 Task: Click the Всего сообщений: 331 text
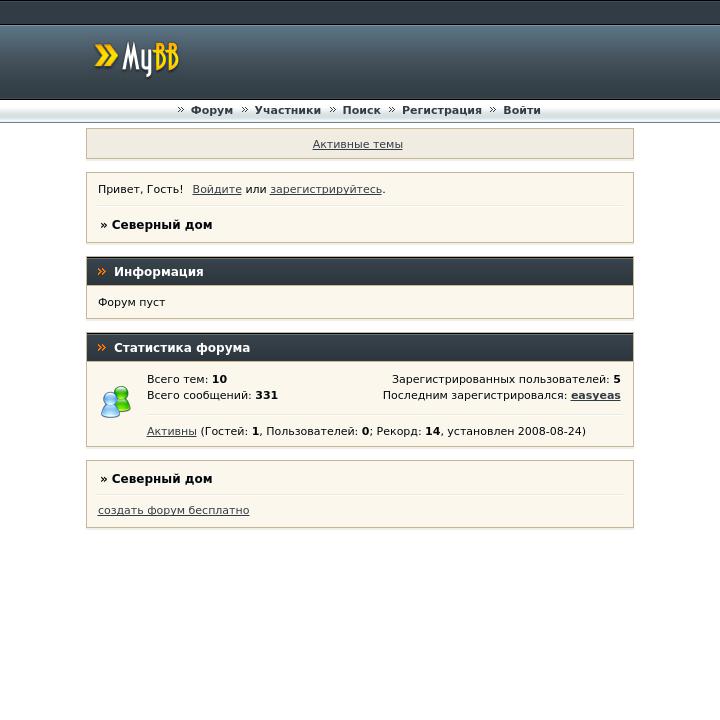(212, 395)
